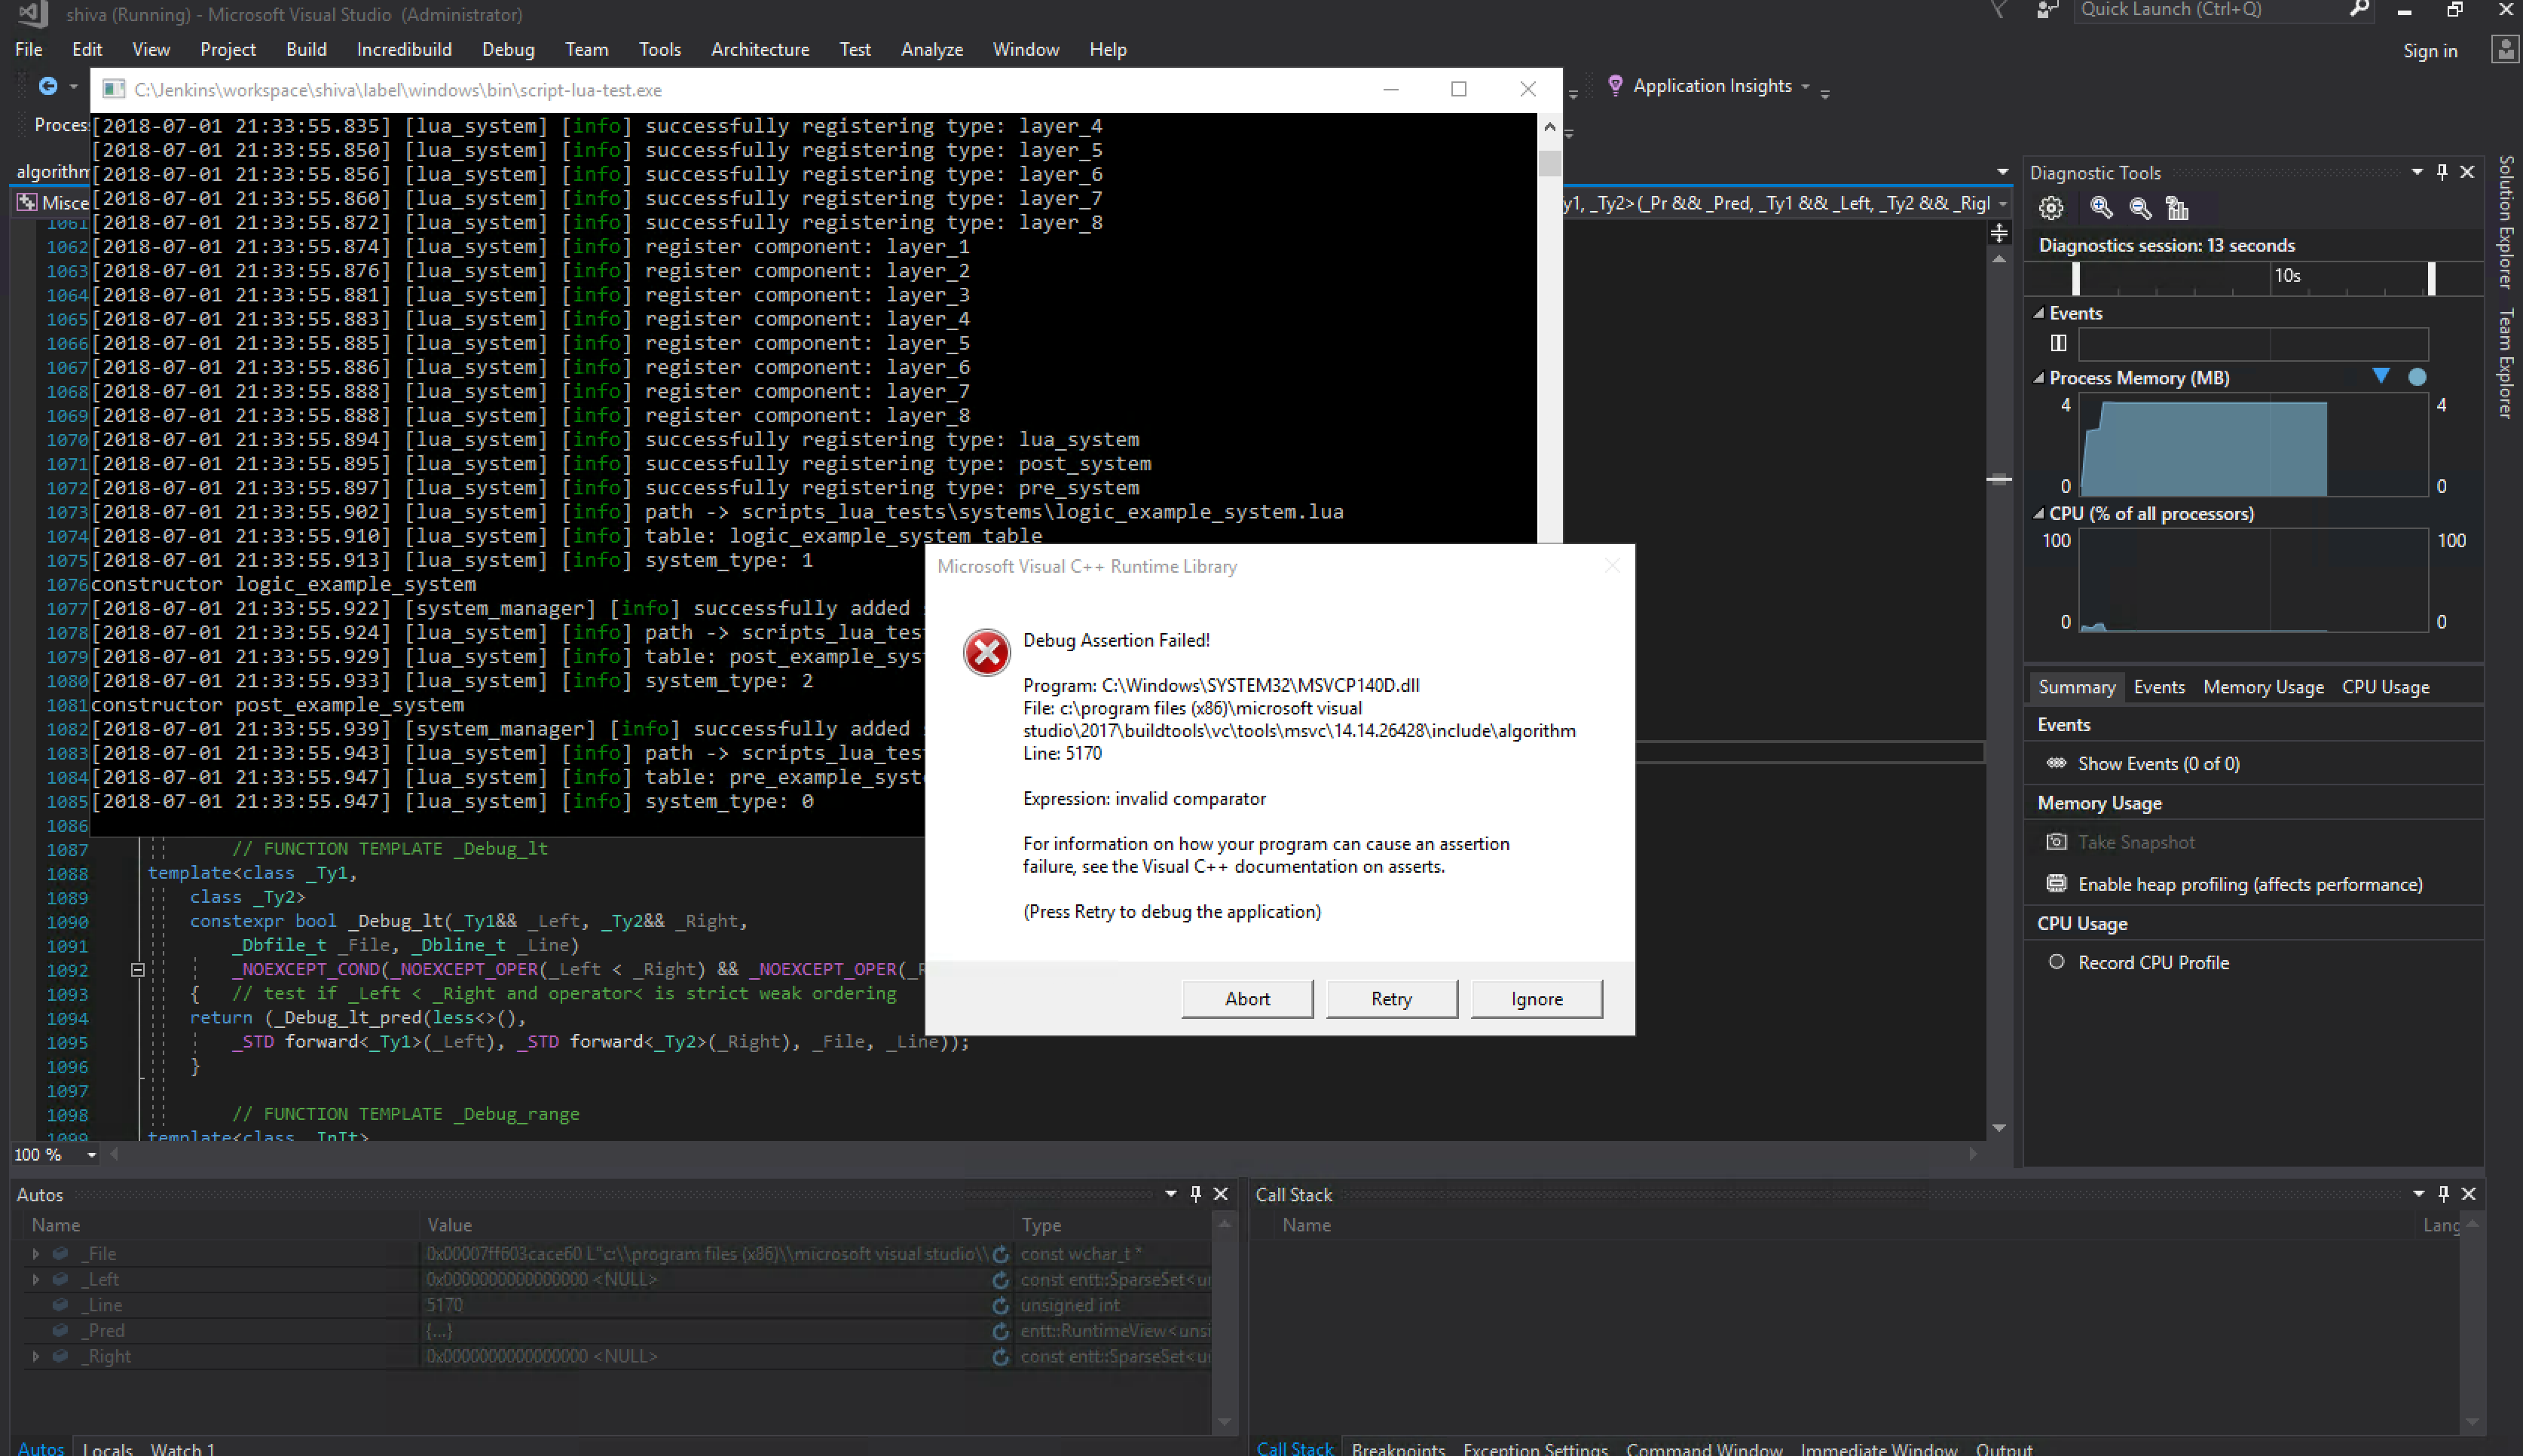Click Abort in the assertion dialog
This screenshot has width=2523, height=1456.
[1247, 998]
